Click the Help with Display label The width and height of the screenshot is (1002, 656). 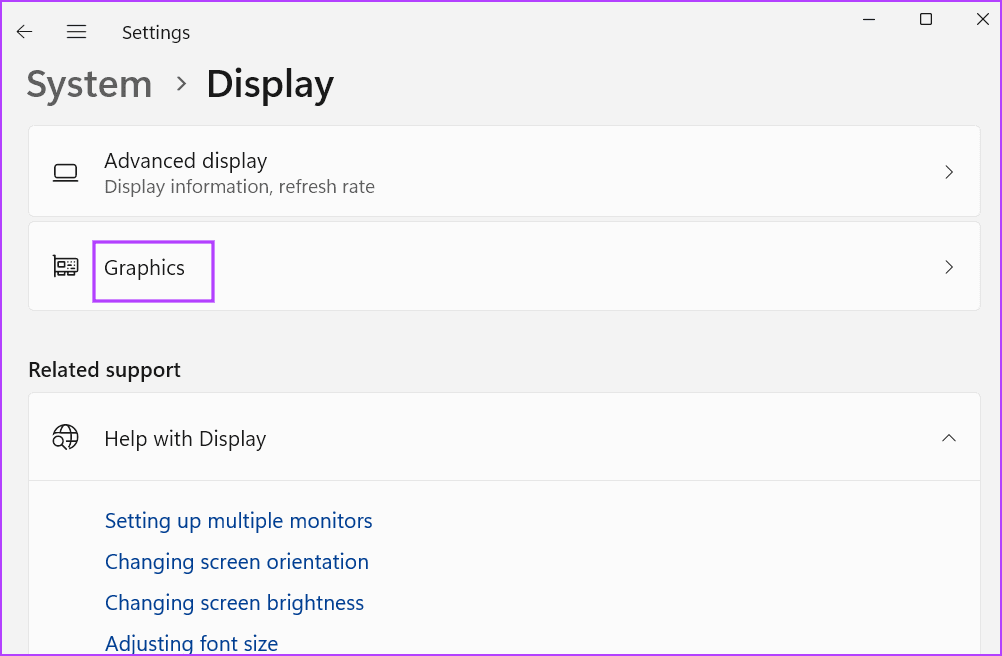coord(185,438)
